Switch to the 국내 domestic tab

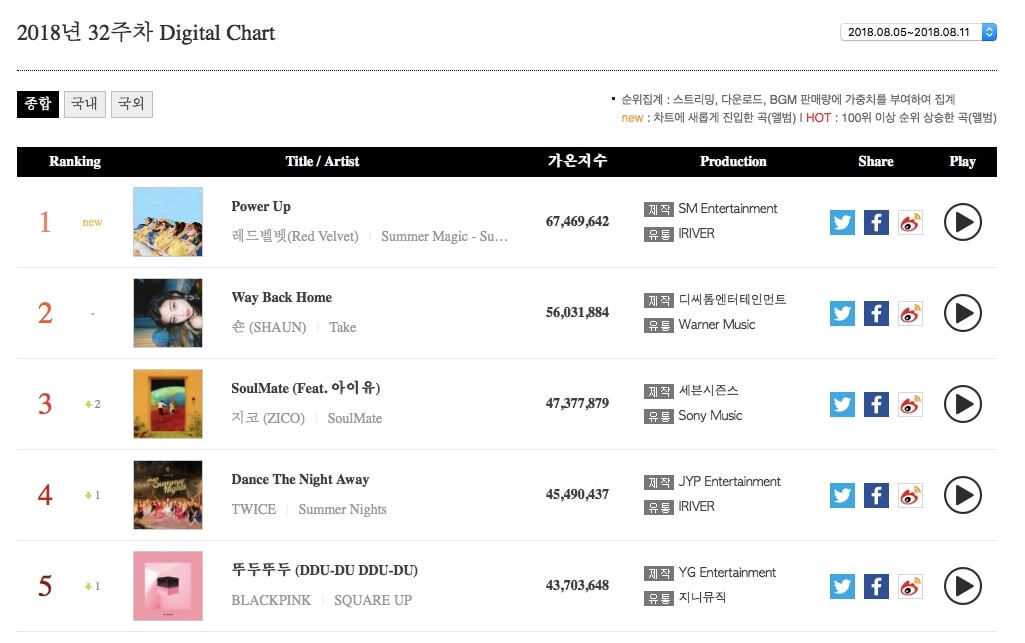pyautogui.click(x=84, y=104)
